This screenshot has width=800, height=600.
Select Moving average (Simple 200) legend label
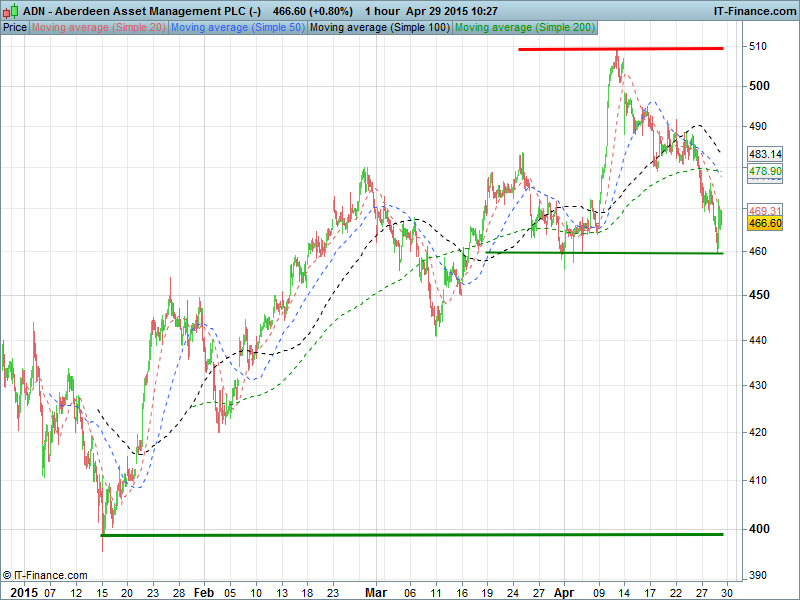[523, 27]
